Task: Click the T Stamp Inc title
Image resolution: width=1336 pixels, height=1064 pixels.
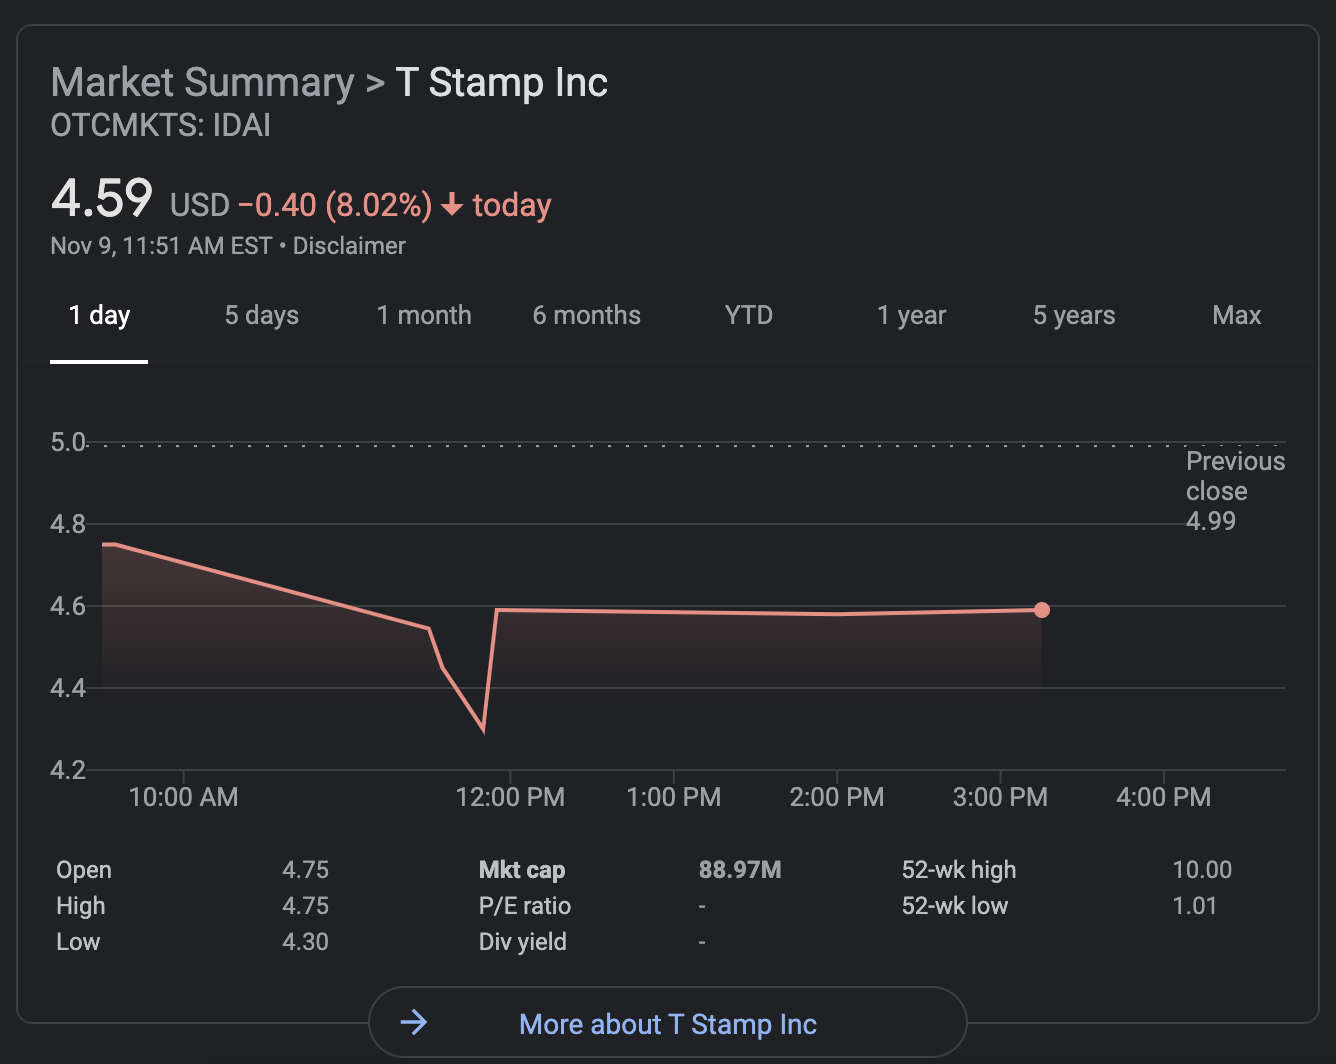Action: [x=502, y=83]
